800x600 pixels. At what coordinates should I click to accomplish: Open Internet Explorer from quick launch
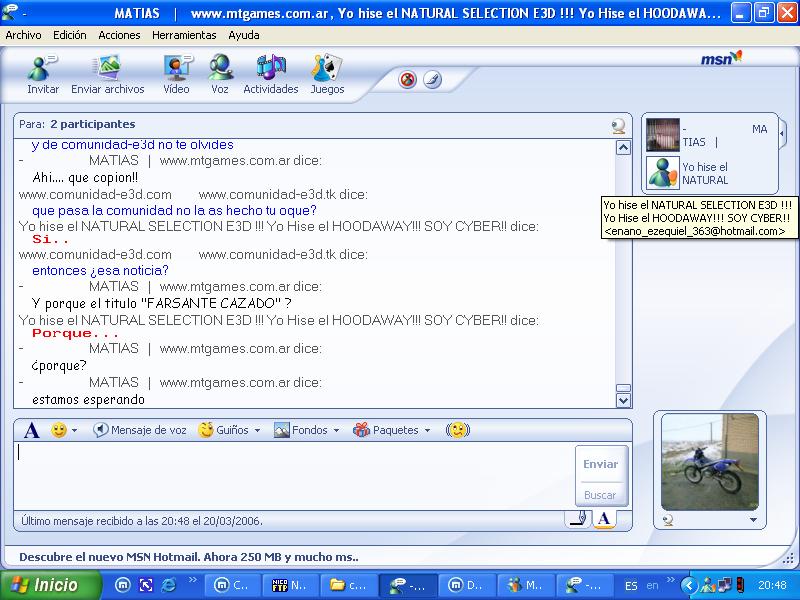pos(169,585)
